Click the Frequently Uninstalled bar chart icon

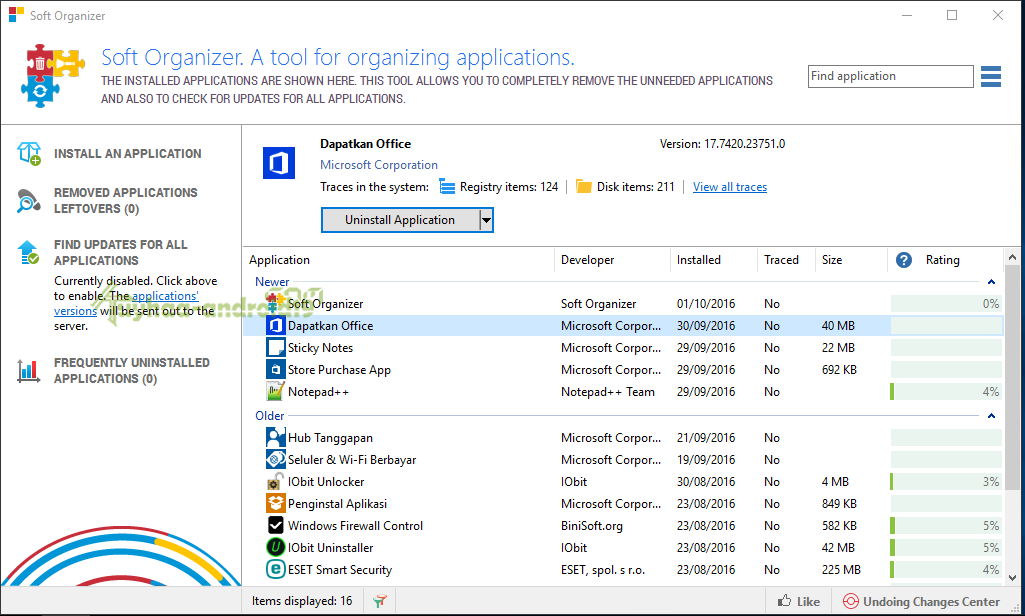[28, 371]
